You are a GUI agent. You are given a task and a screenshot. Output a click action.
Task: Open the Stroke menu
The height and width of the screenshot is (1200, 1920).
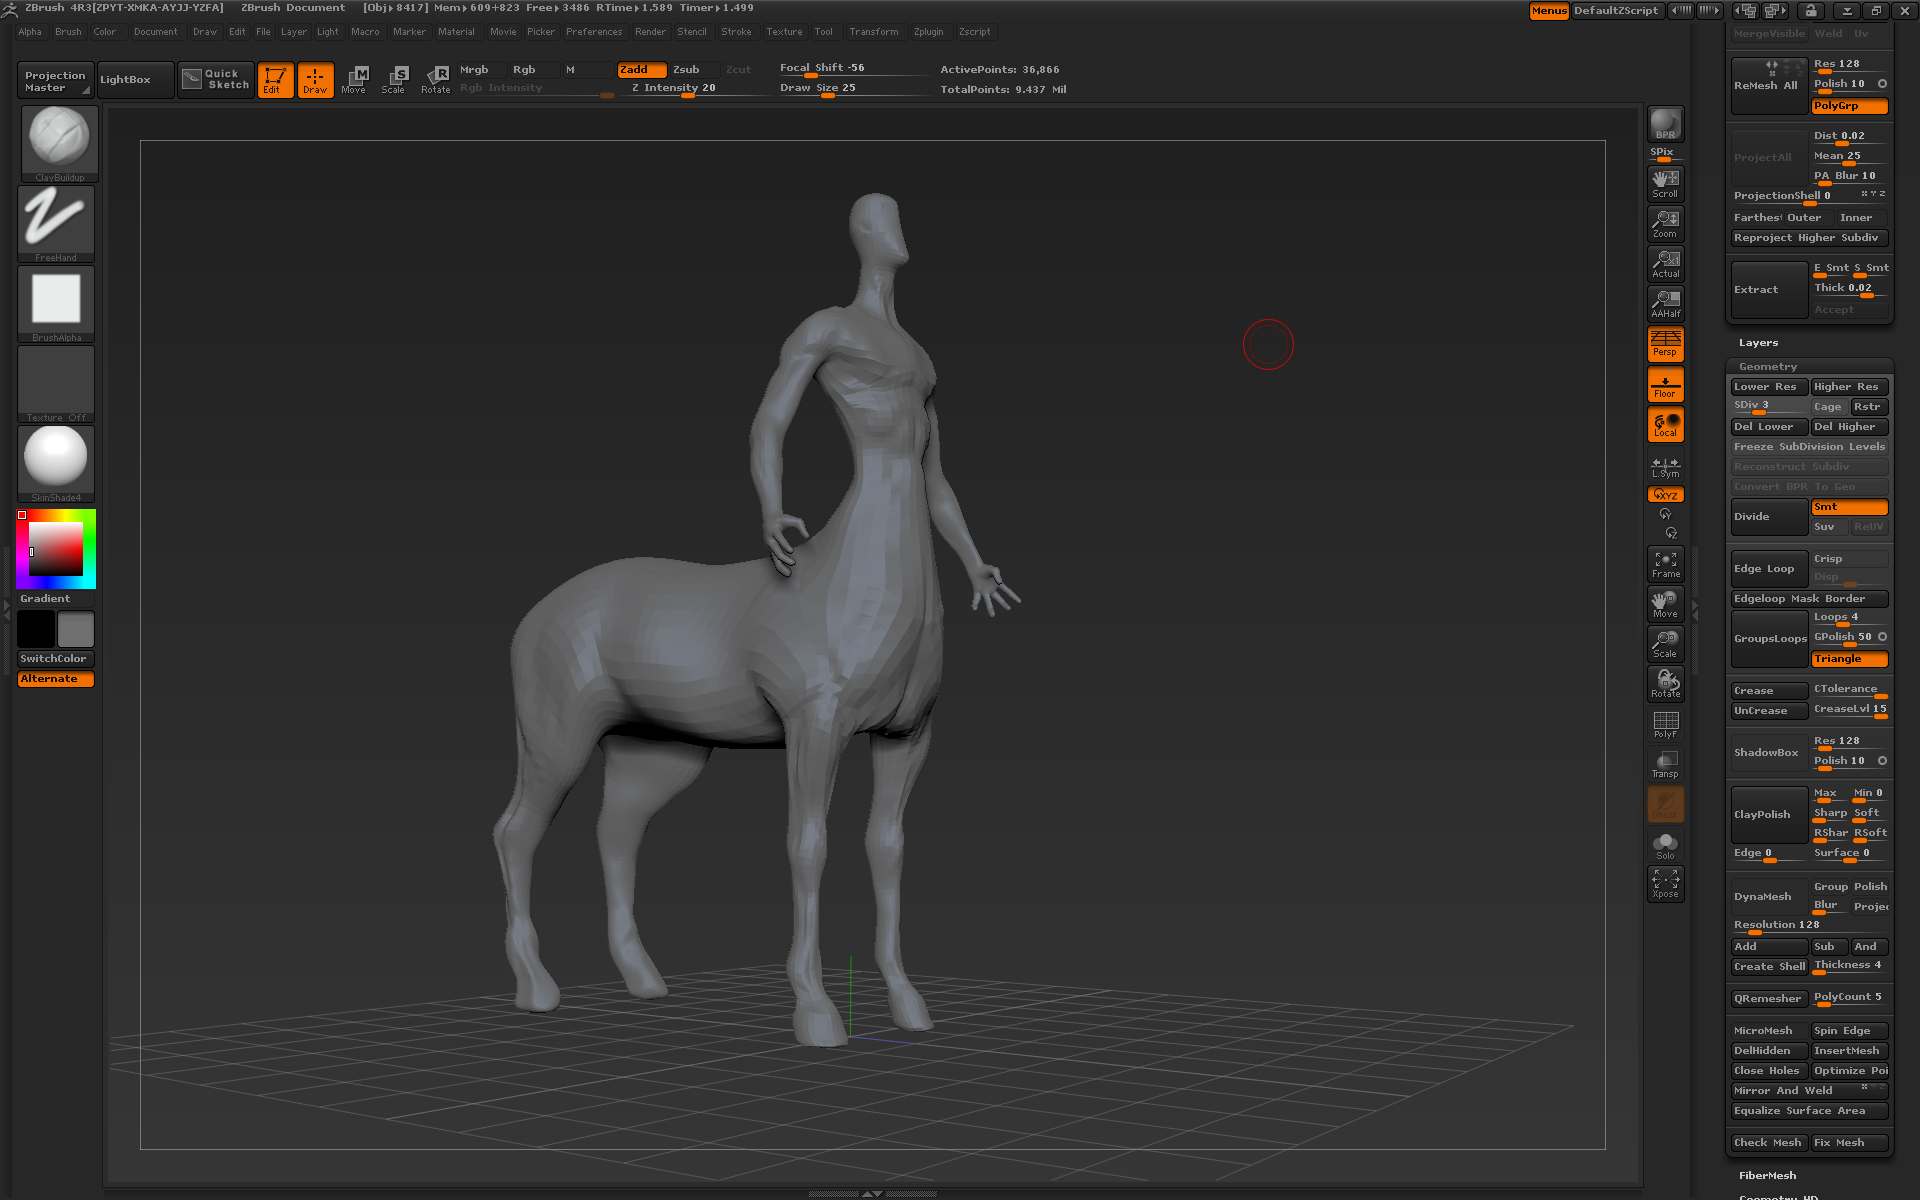736,32
